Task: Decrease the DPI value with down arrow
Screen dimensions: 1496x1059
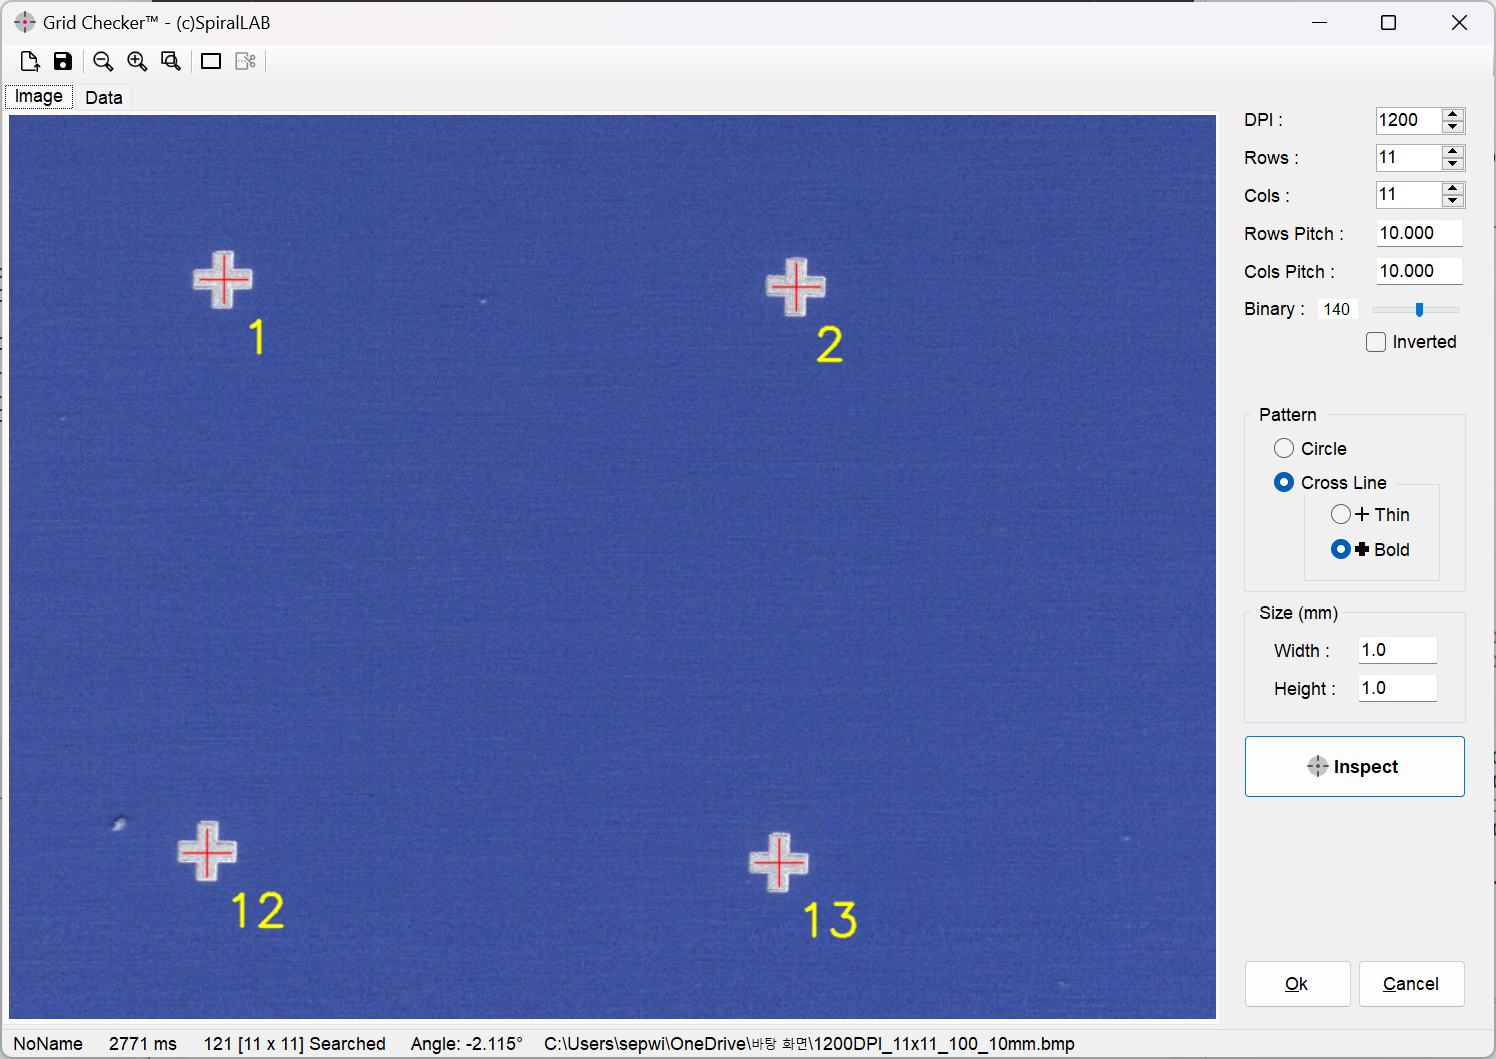Action: coord(1453,127)
